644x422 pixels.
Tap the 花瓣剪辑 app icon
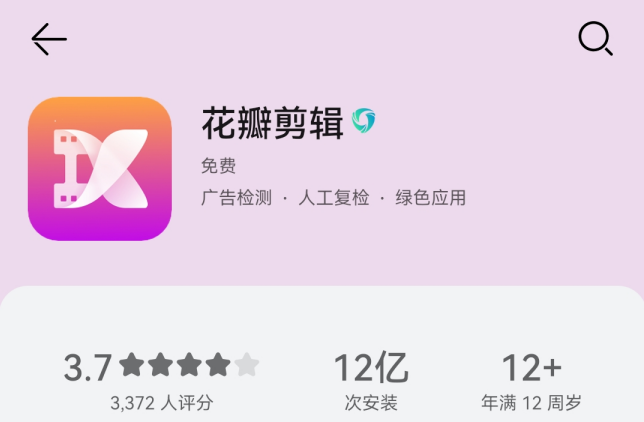coord(100,169)
